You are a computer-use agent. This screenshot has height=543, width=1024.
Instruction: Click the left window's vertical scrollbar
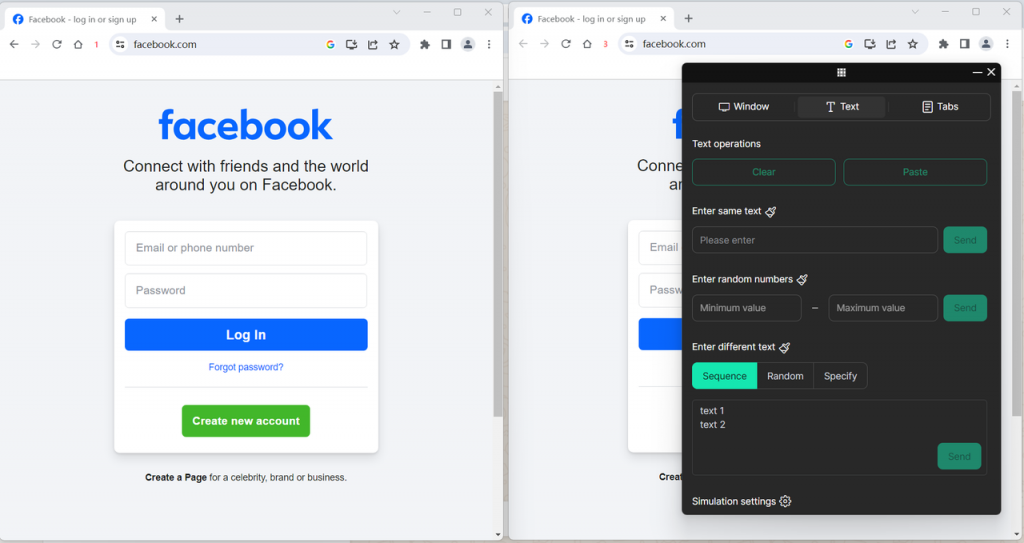[497, 250]
